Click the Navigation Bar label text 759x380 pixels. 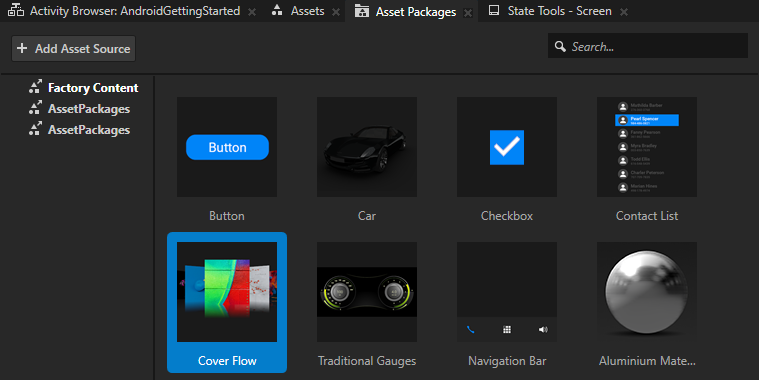click(507, 361)
